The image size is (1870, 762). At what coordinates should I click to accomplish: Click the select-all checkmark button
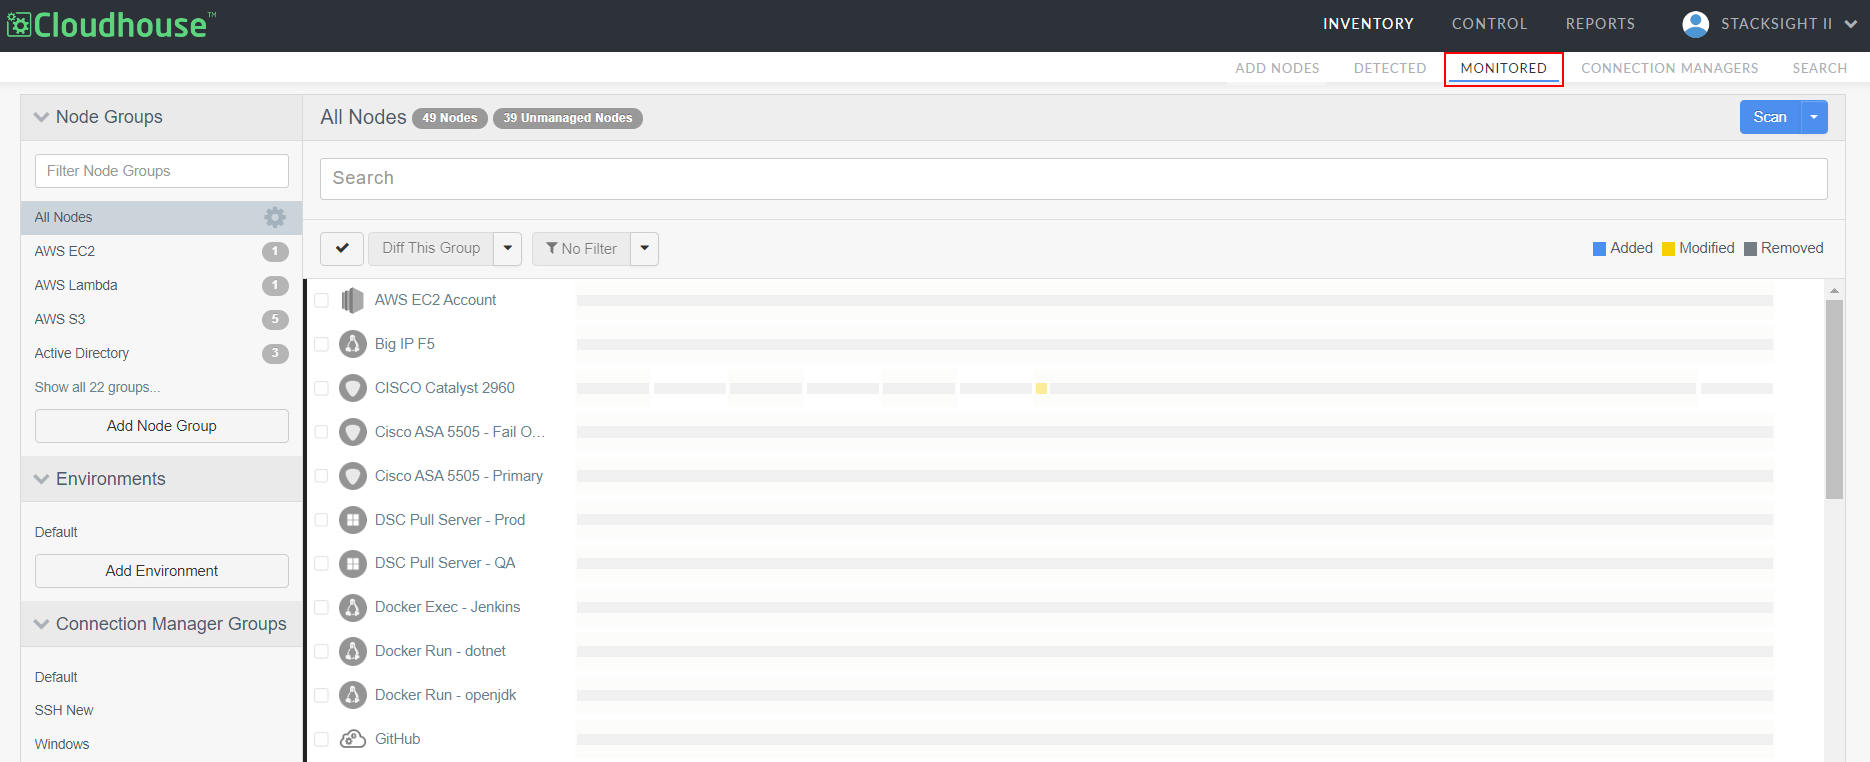click(342, 248)
